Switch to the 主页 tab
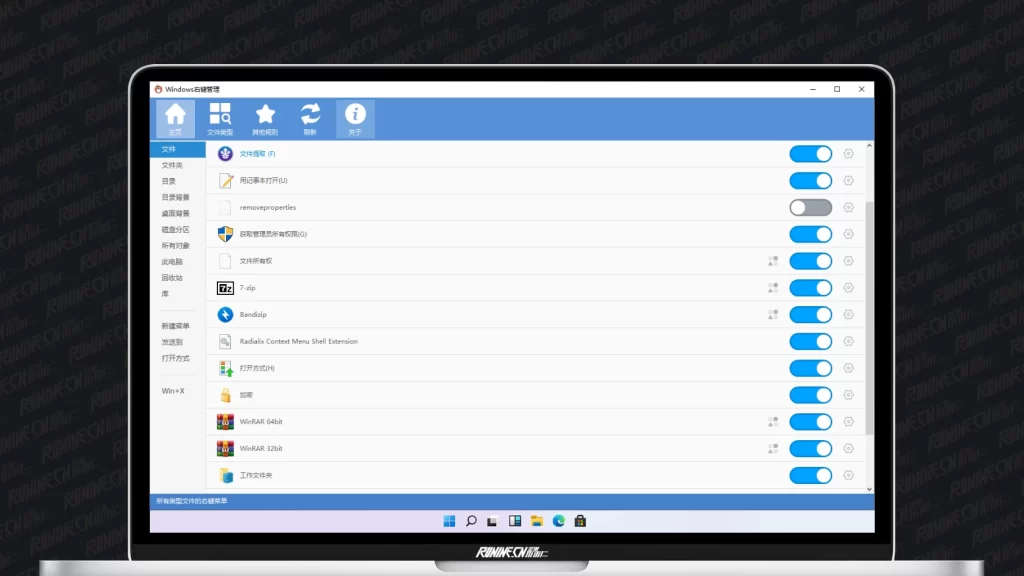 coord(176,116)
